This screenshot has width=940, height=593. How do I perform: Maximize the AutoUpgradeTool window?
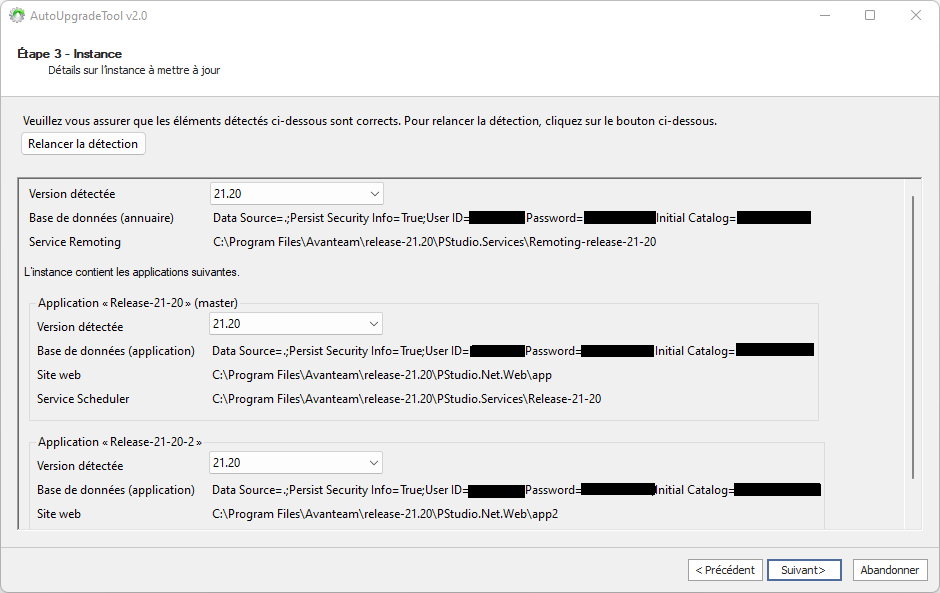pyautogui.click(x=870, y=16)
